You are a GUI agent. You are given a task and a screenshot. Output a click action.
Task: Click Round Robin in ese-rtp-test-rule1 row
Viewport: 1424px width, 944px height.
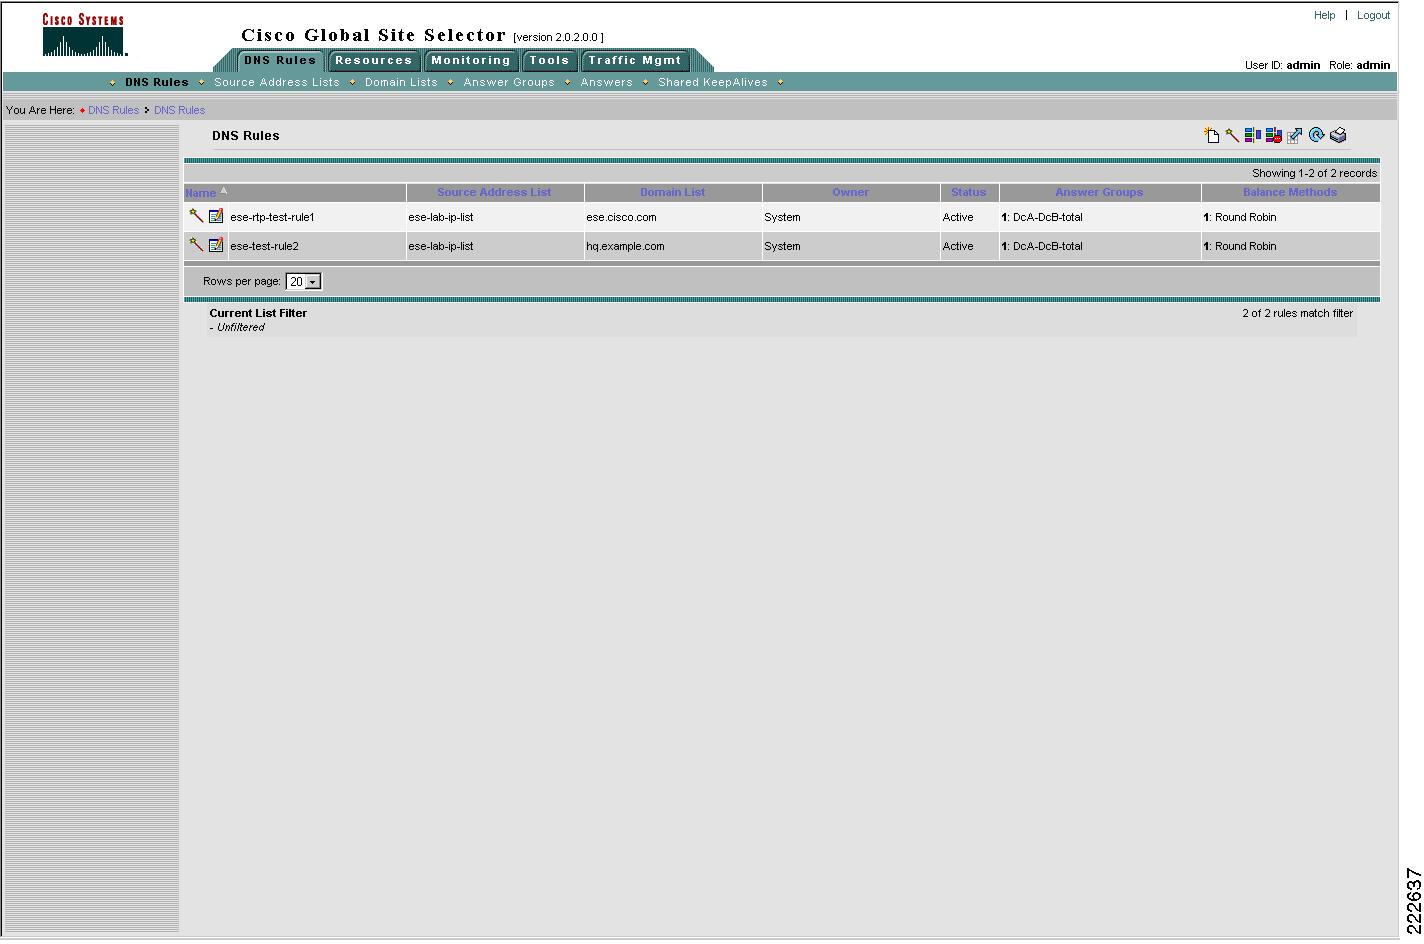pos(1245,217)
